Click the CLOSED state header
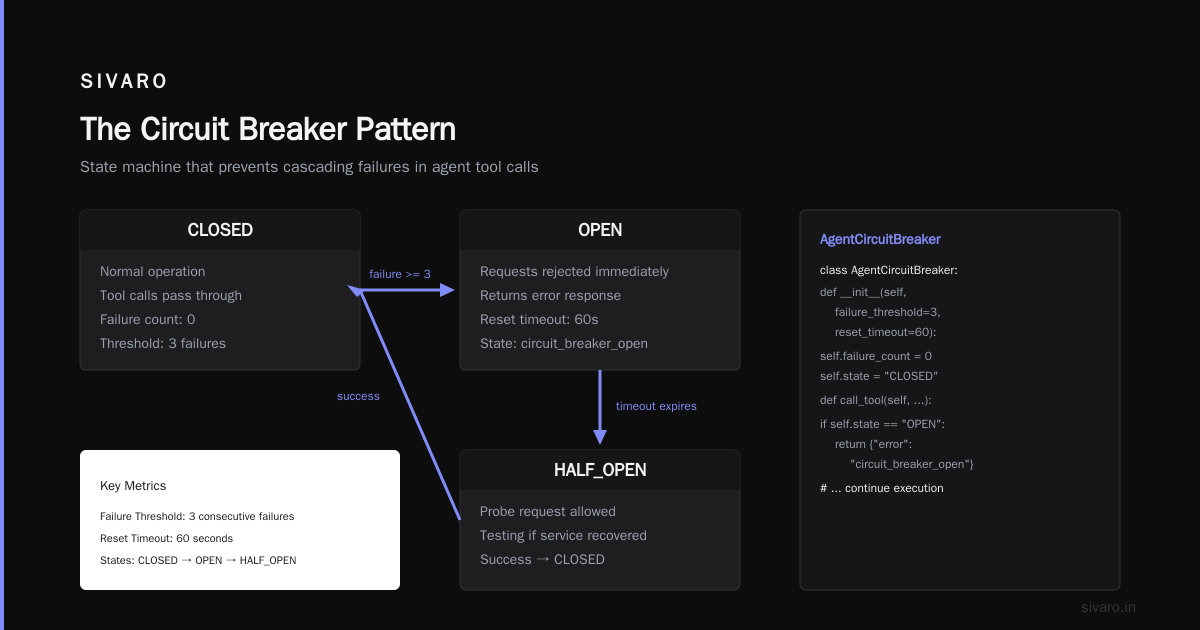The height and width of the screenshot is (630, 1200). click(220, 230)
